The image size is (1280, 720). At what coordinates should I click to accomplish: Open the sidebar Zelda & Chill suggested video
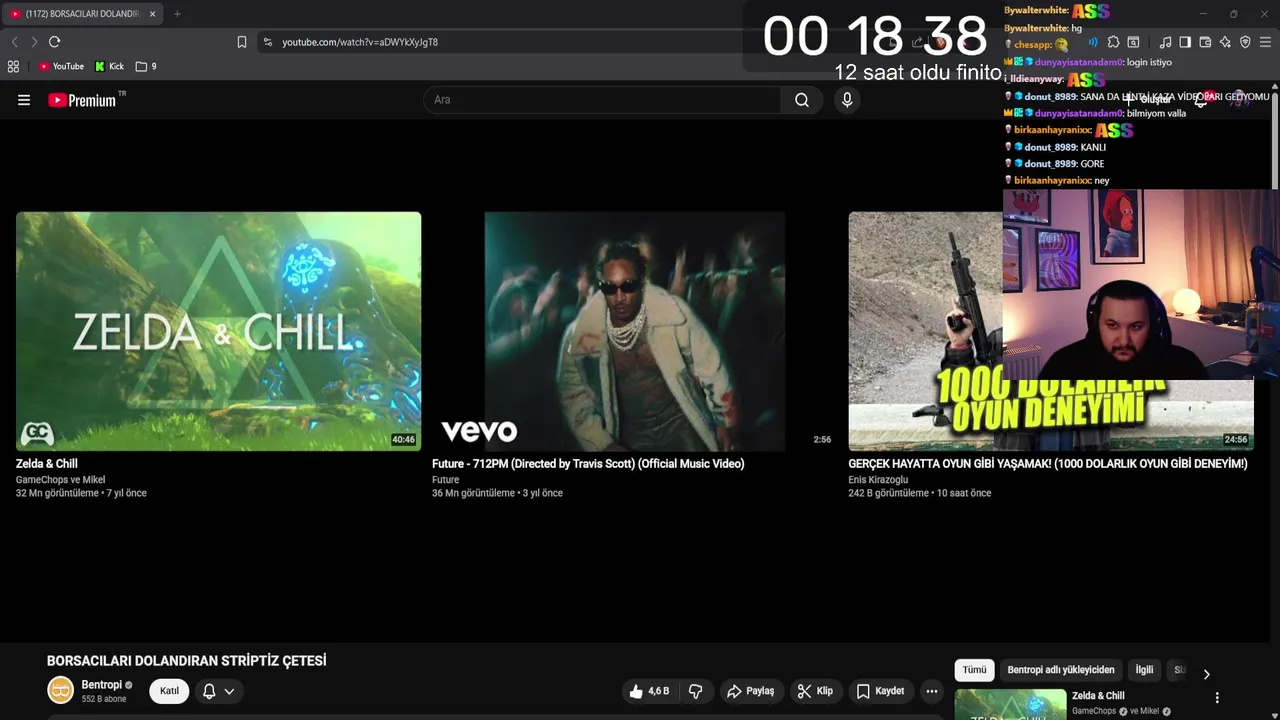1010,705
